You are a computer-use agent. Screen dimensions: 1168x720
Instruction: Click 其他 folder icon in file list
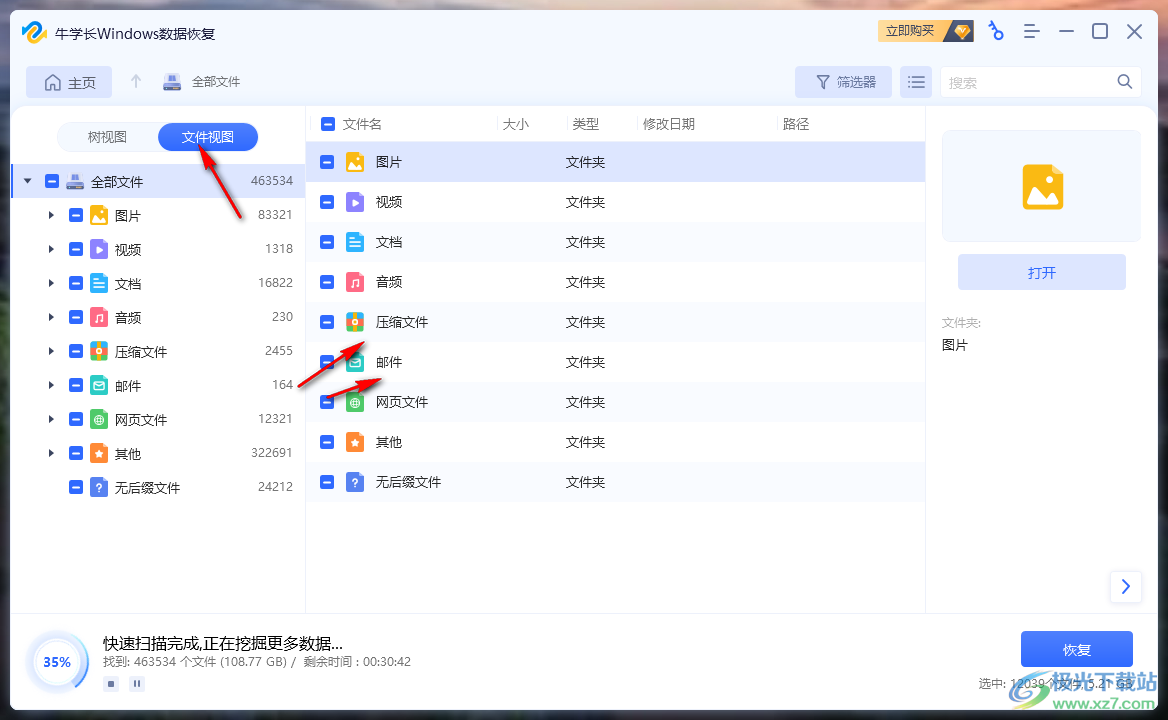coord(355,442)
